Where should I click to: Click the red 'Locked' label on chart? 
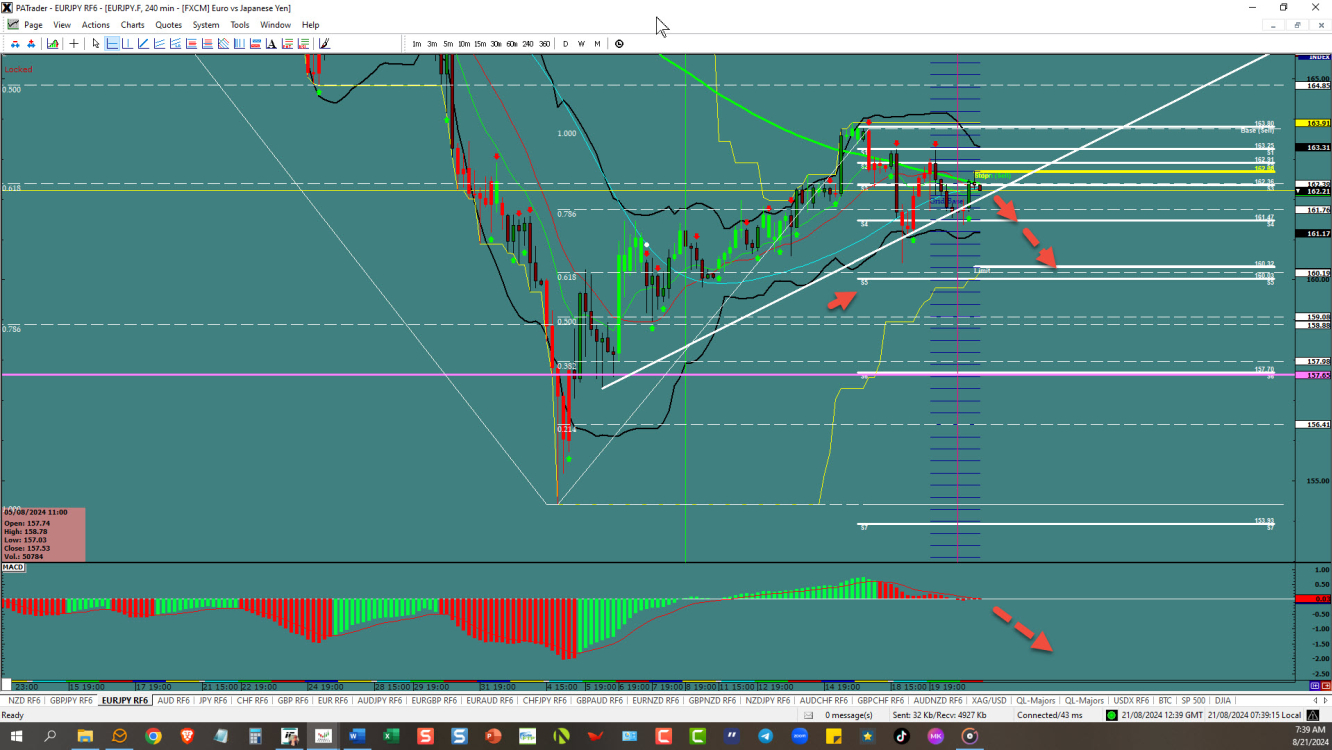pos(18,70)
